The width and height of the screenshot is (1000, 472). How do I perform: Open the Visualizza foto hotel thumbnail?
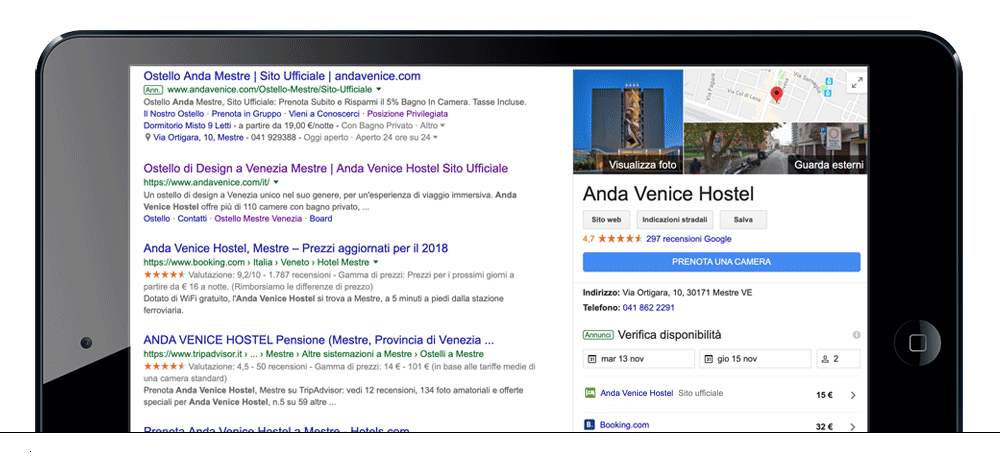(x=628, y=121)
